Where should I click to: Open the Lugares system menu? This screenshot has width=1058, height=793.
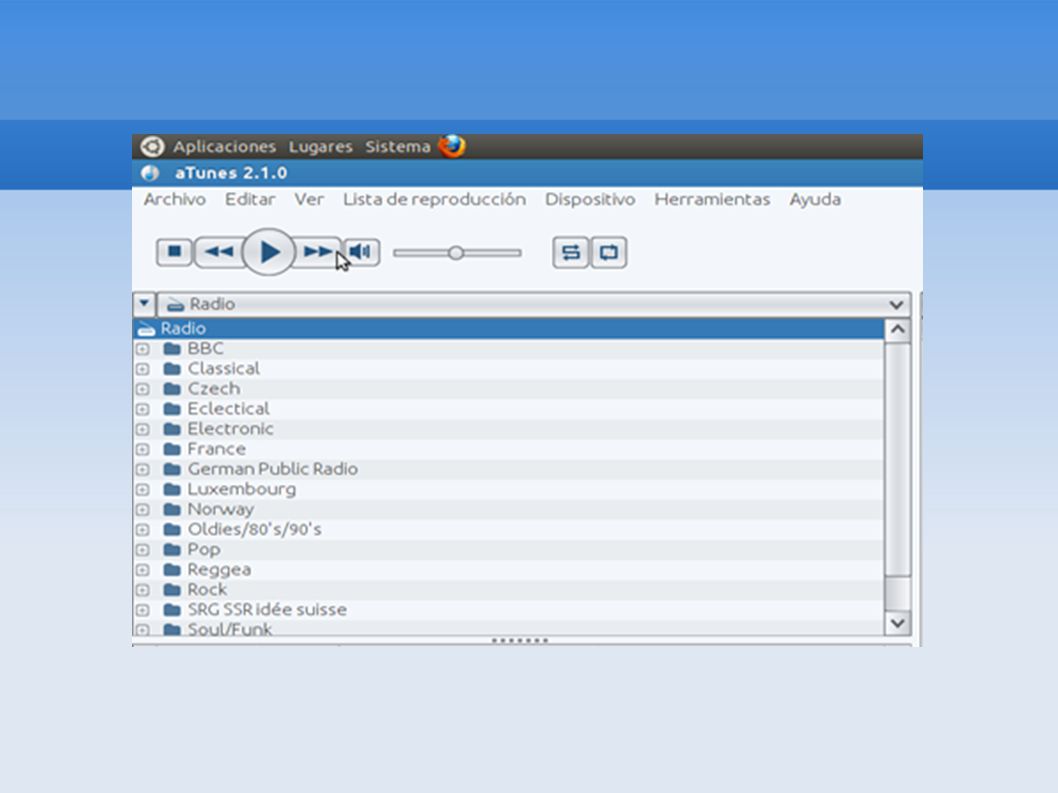click(321, 146)
